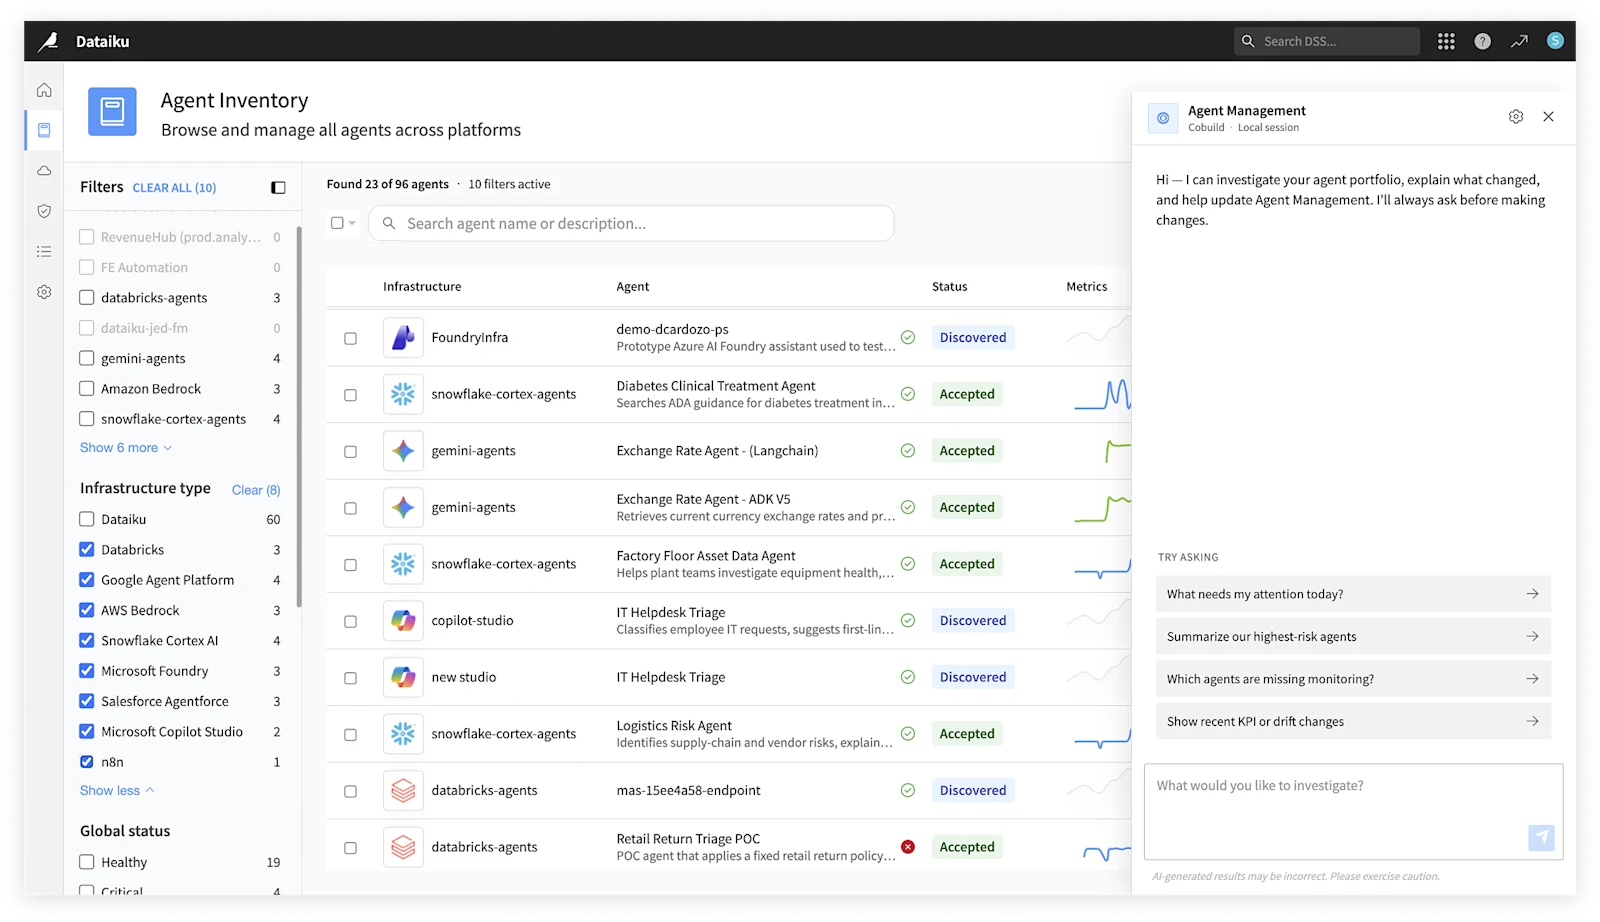The image size is (1600, 922).
Task: Open the user profile avatar
Action: [x=1555, y=41]
